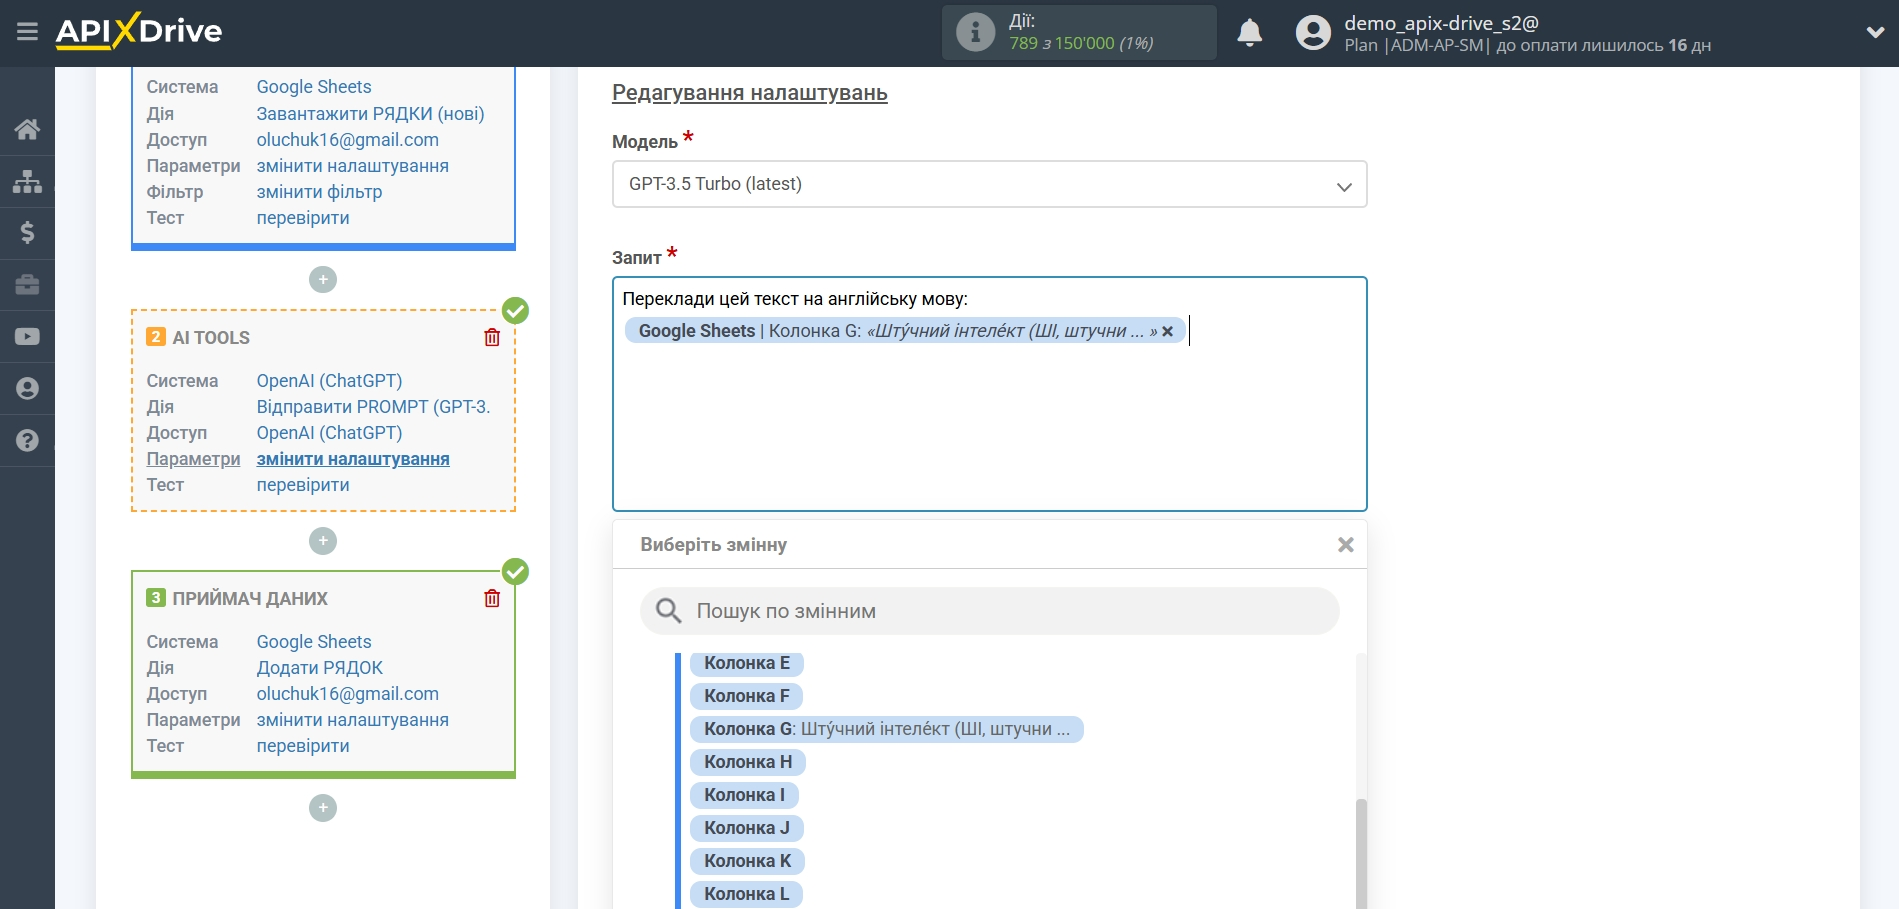The image size is (1899, 909).
Task: Open profile icon in sidebar
Action: click(x=27, y=389)
